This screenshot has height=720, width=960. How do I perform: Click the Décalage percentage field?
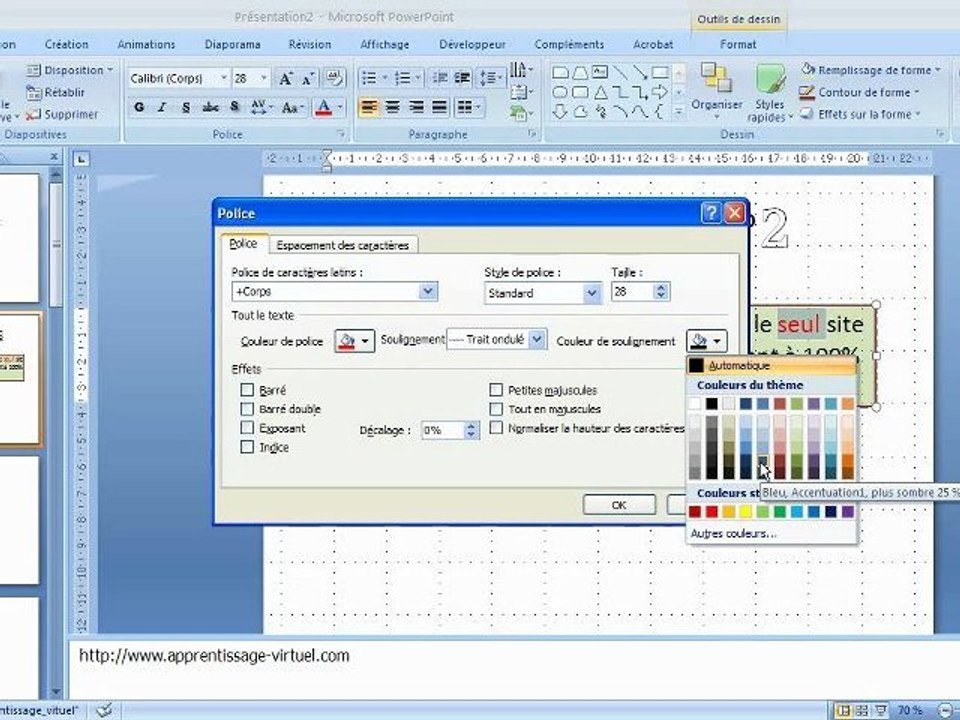[443, 430]
